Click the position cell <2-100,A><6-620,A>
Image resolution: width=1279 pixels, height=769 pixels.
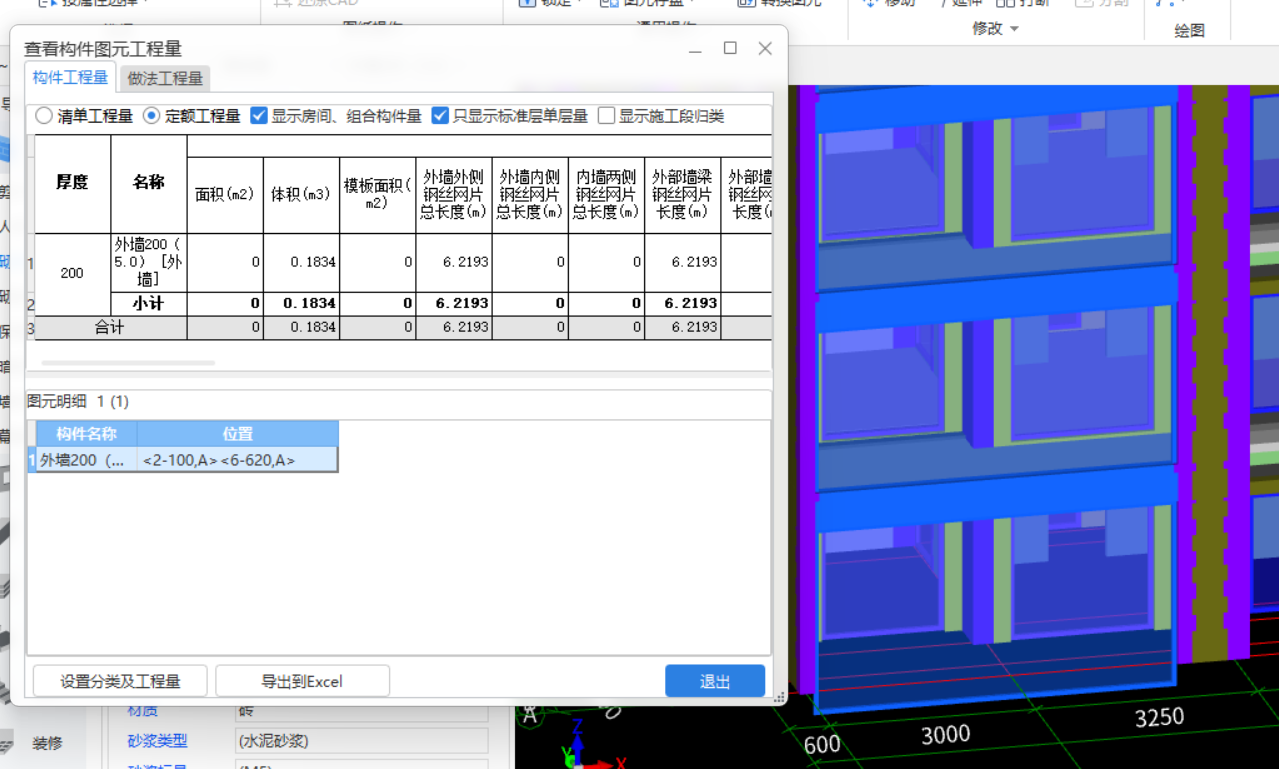pos(238,460)
